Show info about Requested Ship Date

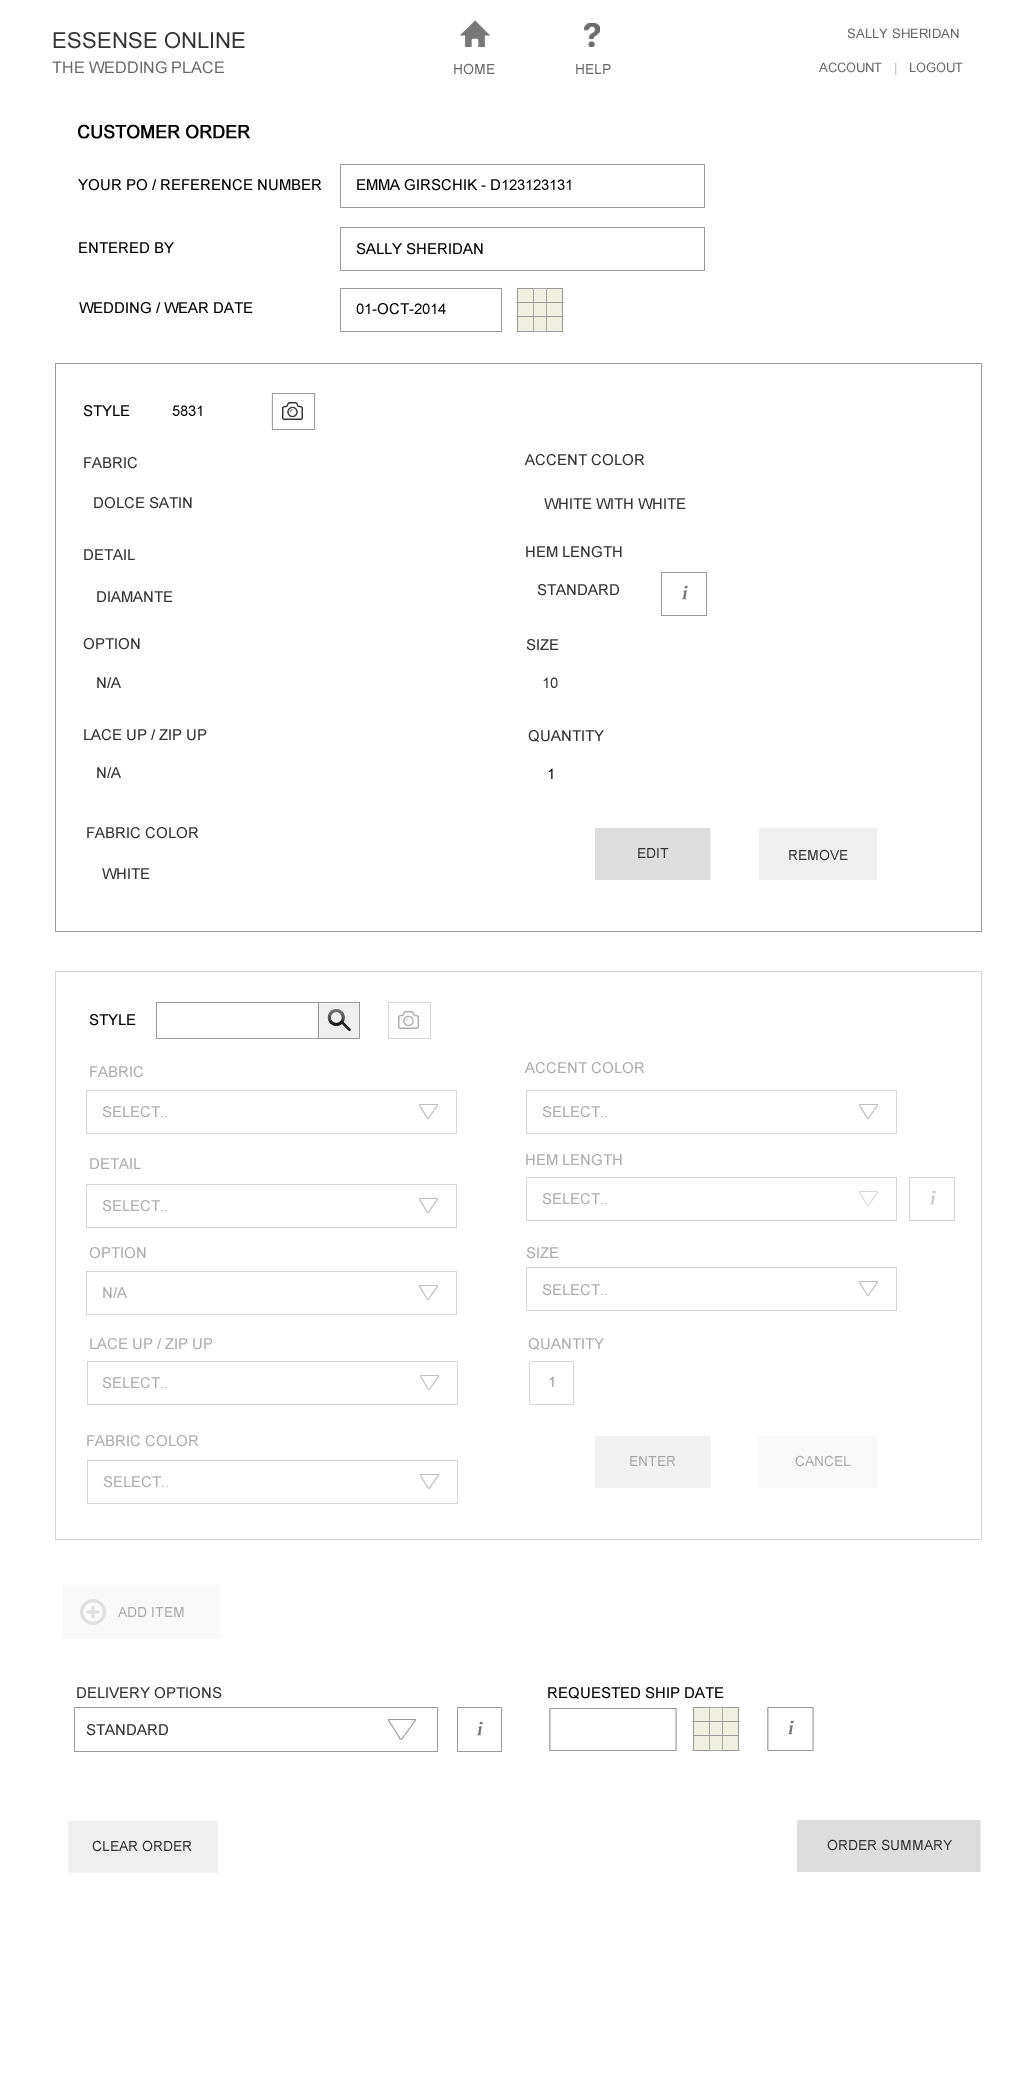(x=790, y=1729)
